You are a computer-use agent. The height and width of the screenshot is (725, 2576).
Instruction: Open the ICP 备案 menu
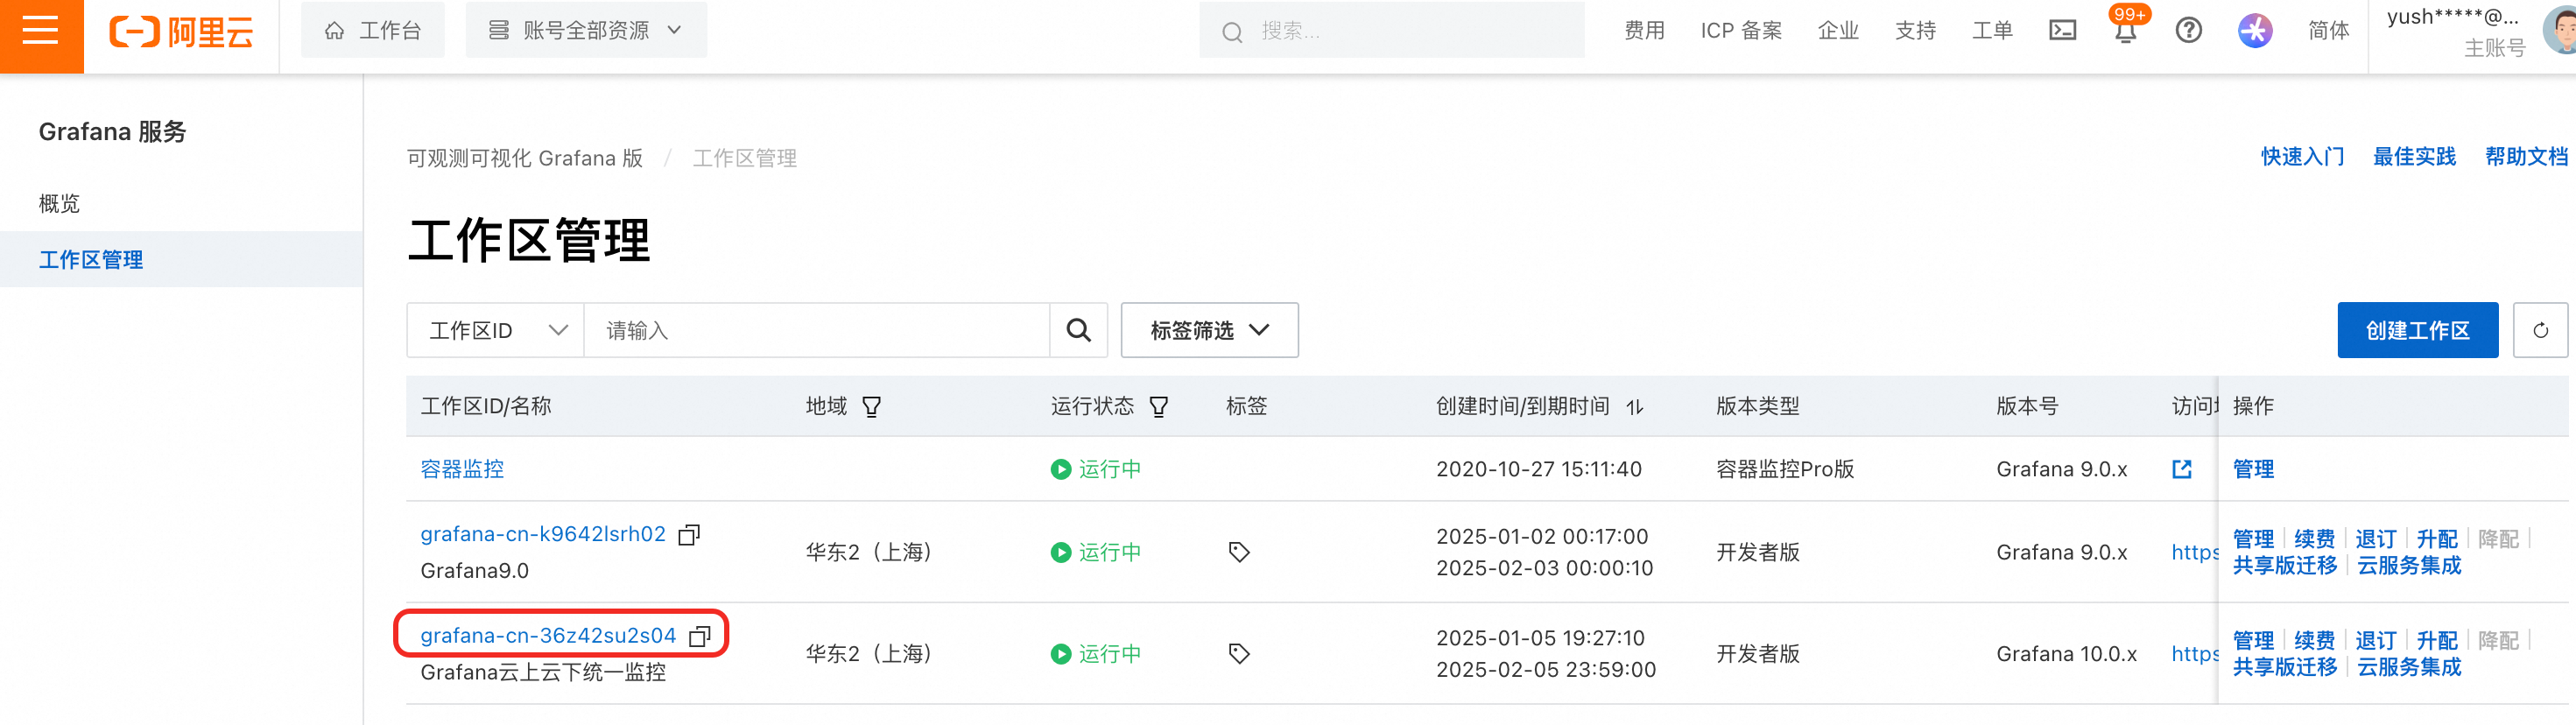1741,31
